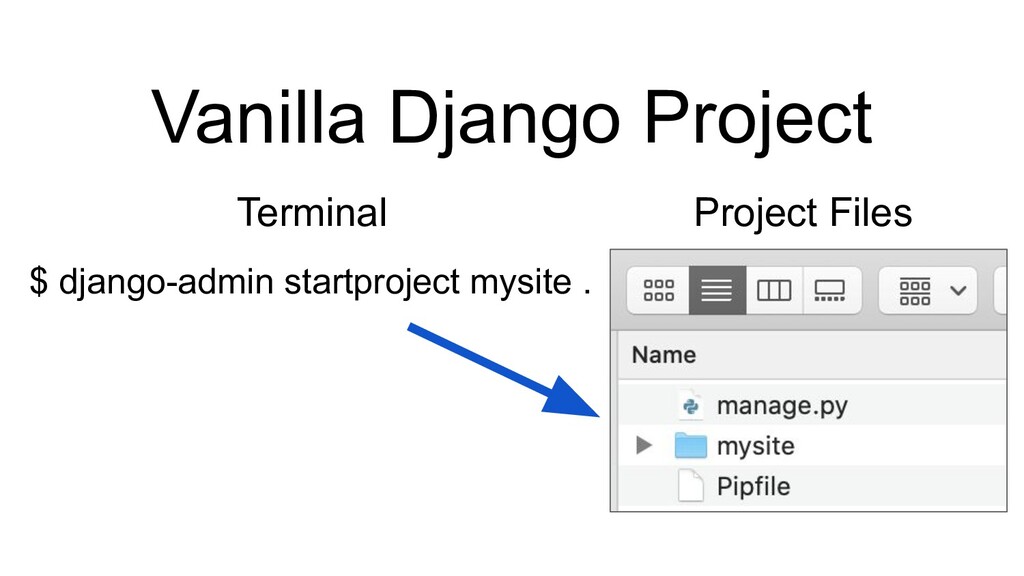Click the Pipfile document icon
The height and width of the screenshot is (576, 1024).
pos(690,486)
